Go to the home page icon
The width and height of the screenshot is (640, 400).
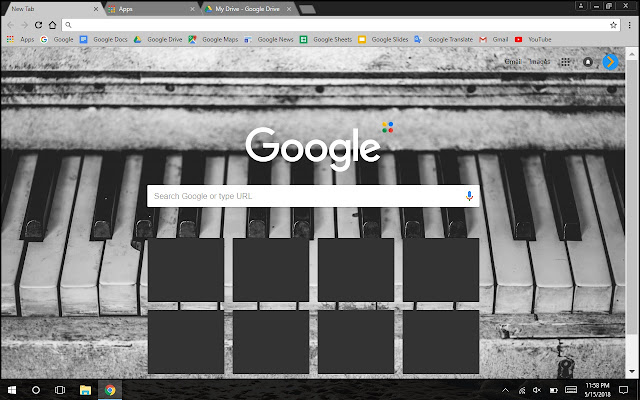click(x=52, y=25)
